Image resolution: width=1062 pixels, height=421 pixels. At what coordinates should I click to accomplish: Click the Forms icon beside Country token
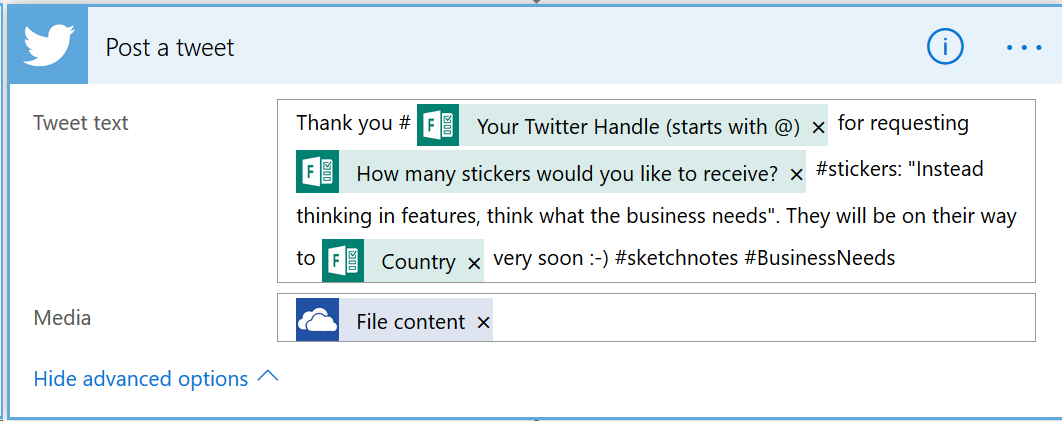pos(343,260)
